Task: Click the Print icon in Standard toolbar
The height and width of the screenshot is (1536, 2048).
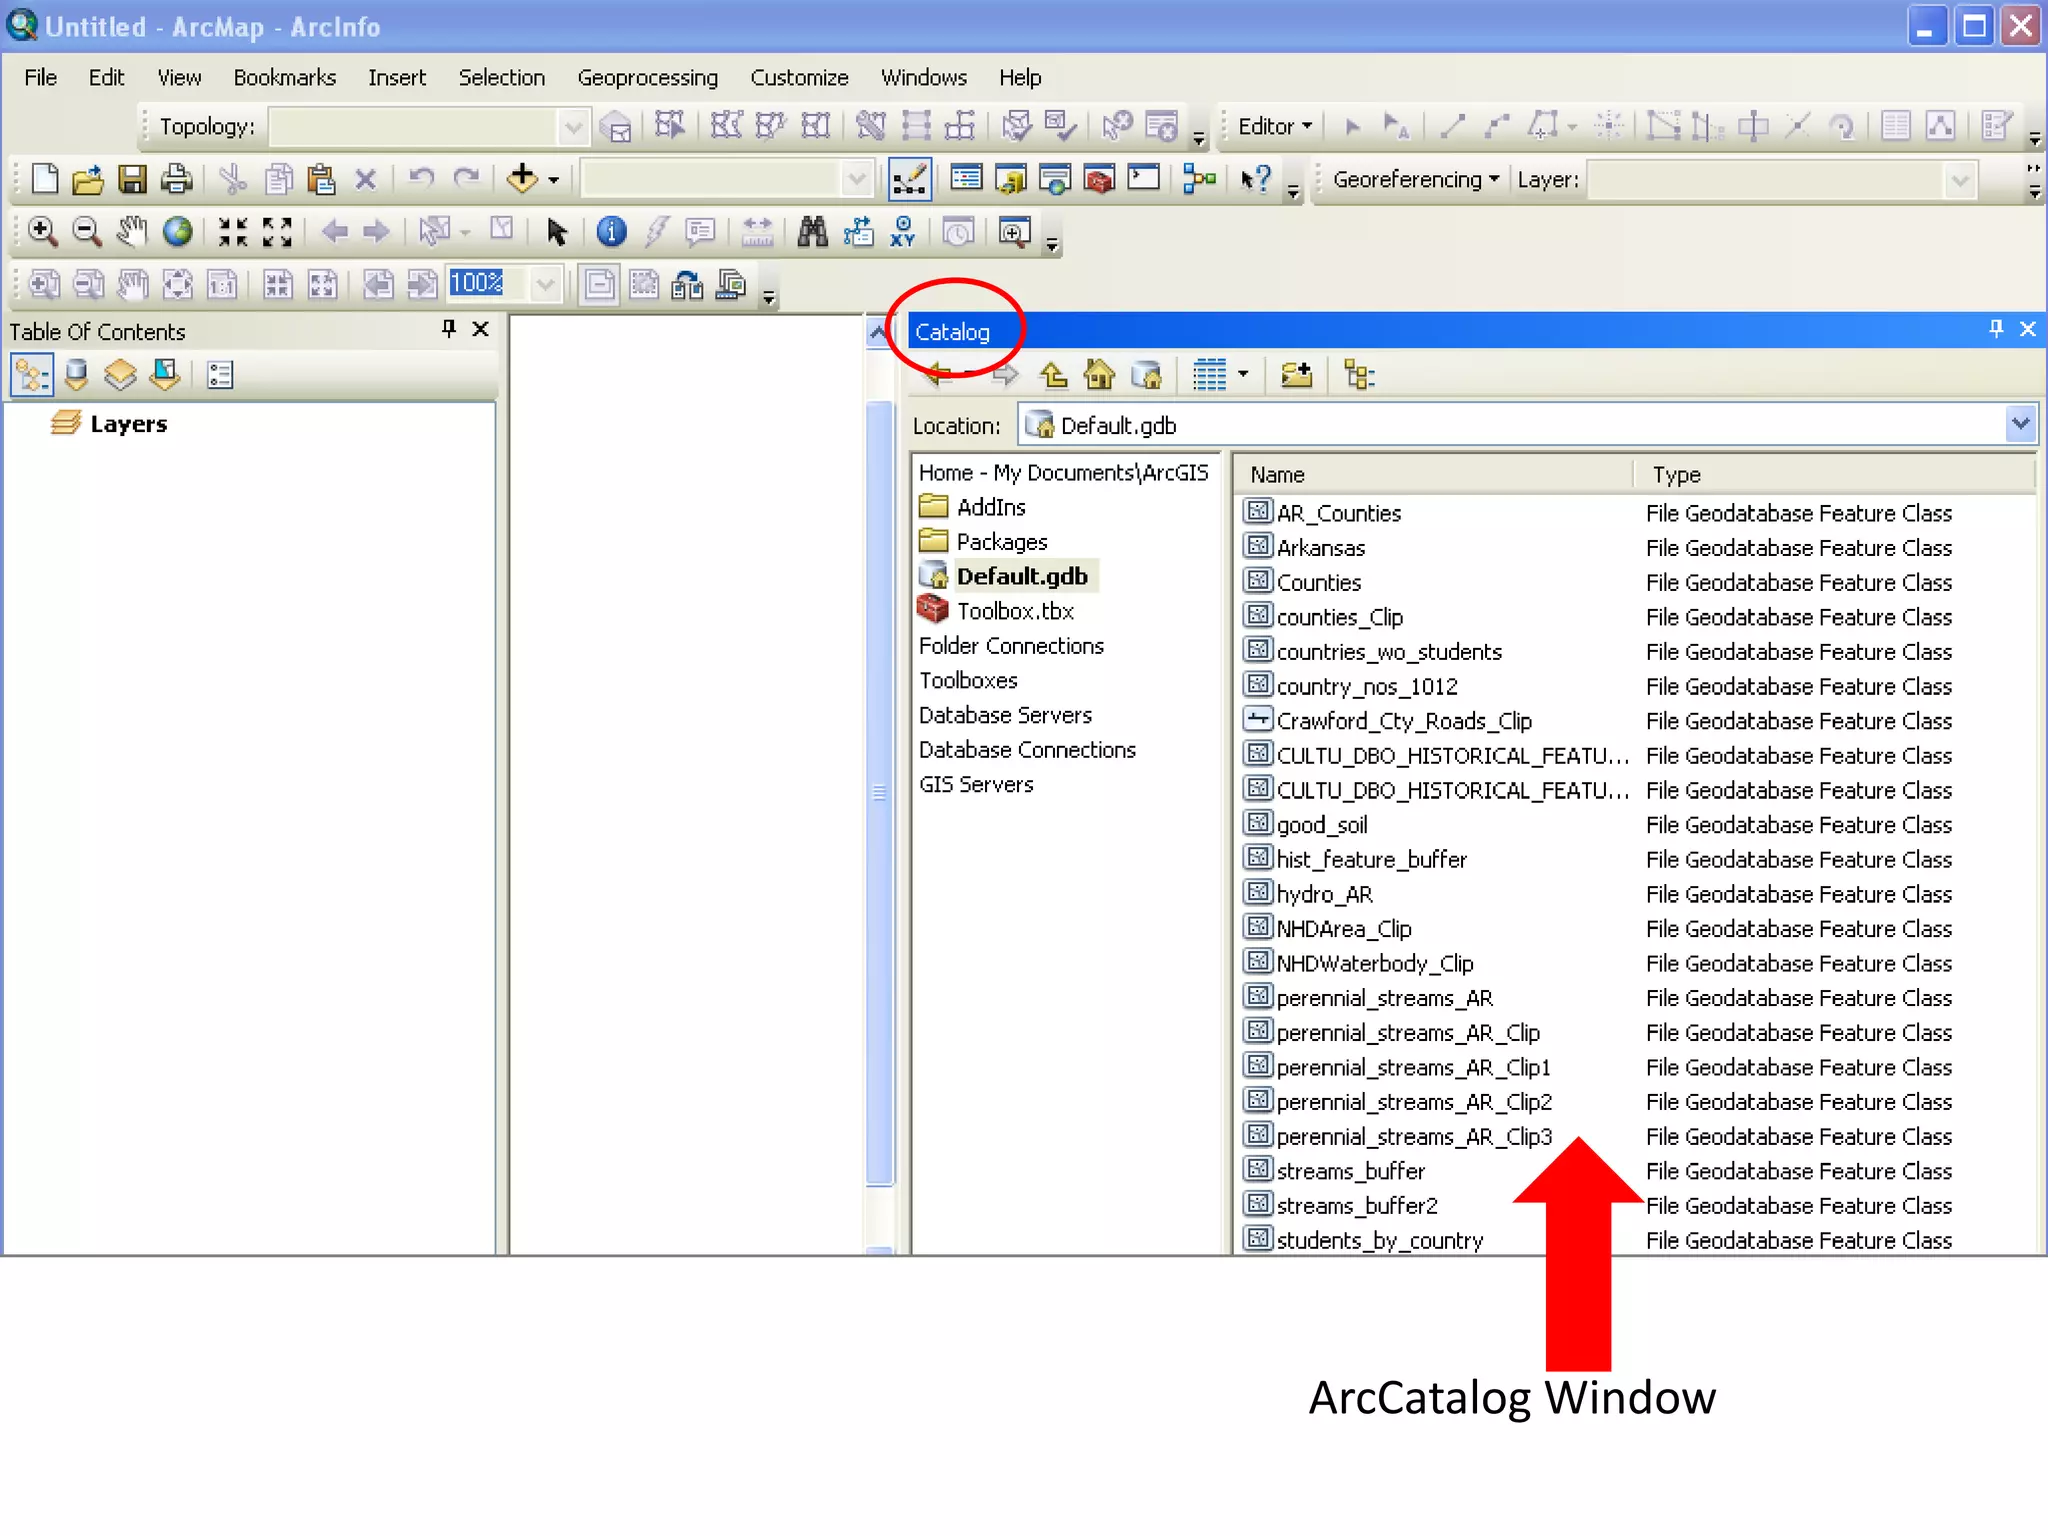Action: point(177,179)
